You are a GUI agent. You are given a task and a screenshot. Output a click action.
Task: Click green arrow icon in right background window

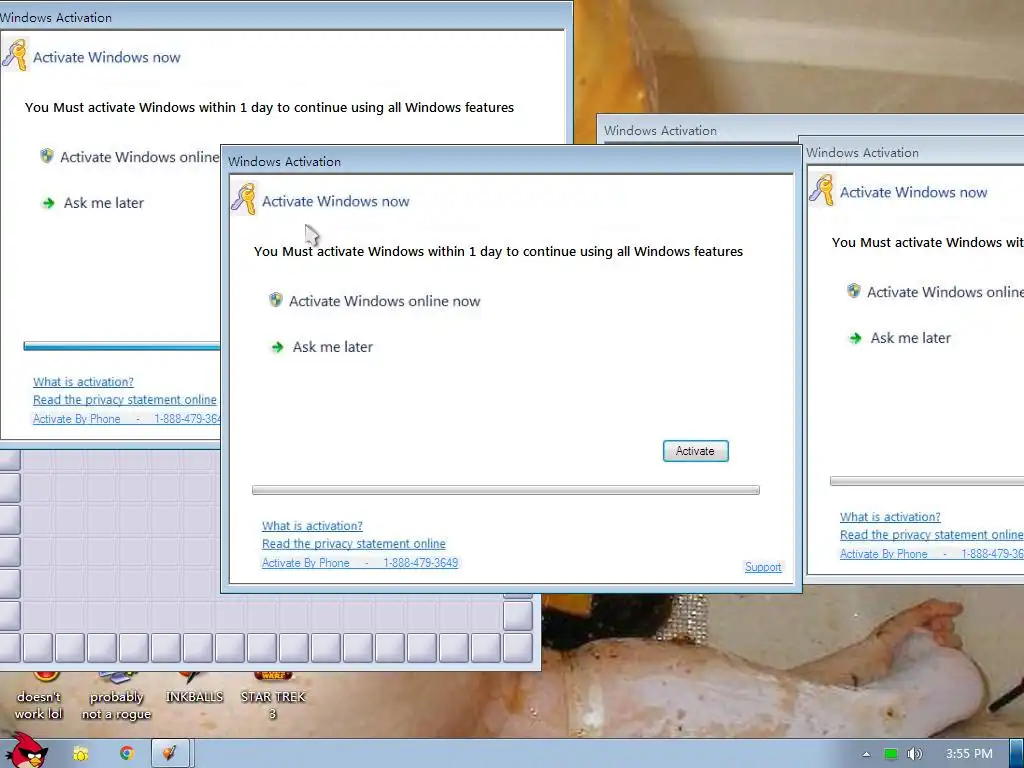coord(856,338)
